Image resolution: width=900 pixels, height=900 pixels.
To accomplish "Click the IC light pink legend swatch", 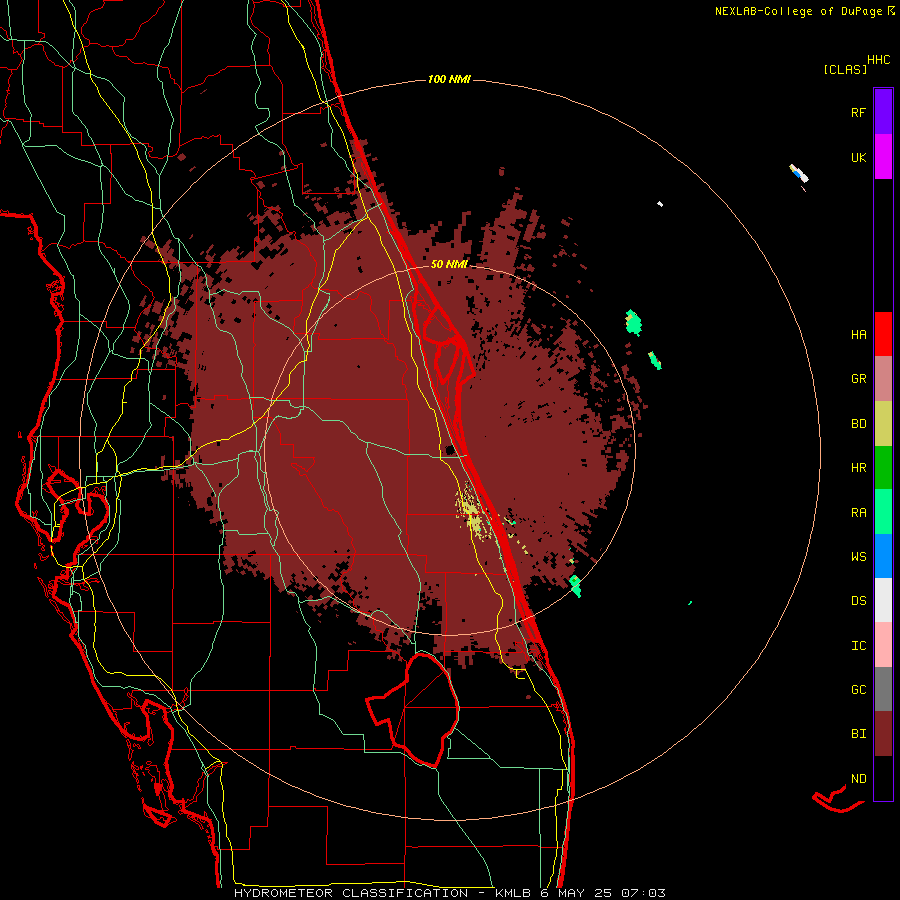I will [883, 645].
